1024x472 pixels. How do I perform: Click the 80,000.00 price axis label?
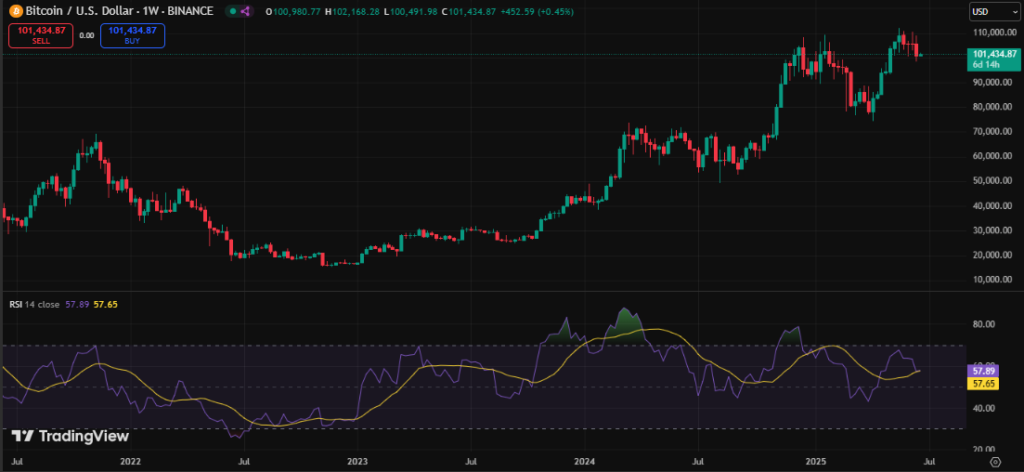[x=995, y=107]
